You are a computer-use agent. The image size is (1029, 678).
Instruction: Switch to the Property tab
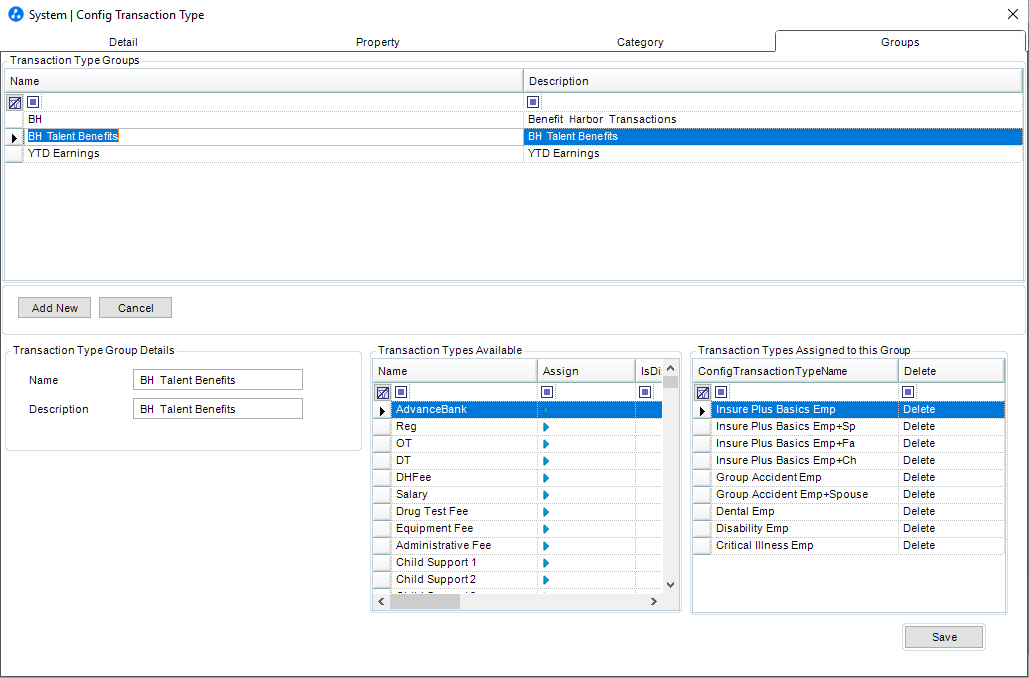click(x=377, y=42)
